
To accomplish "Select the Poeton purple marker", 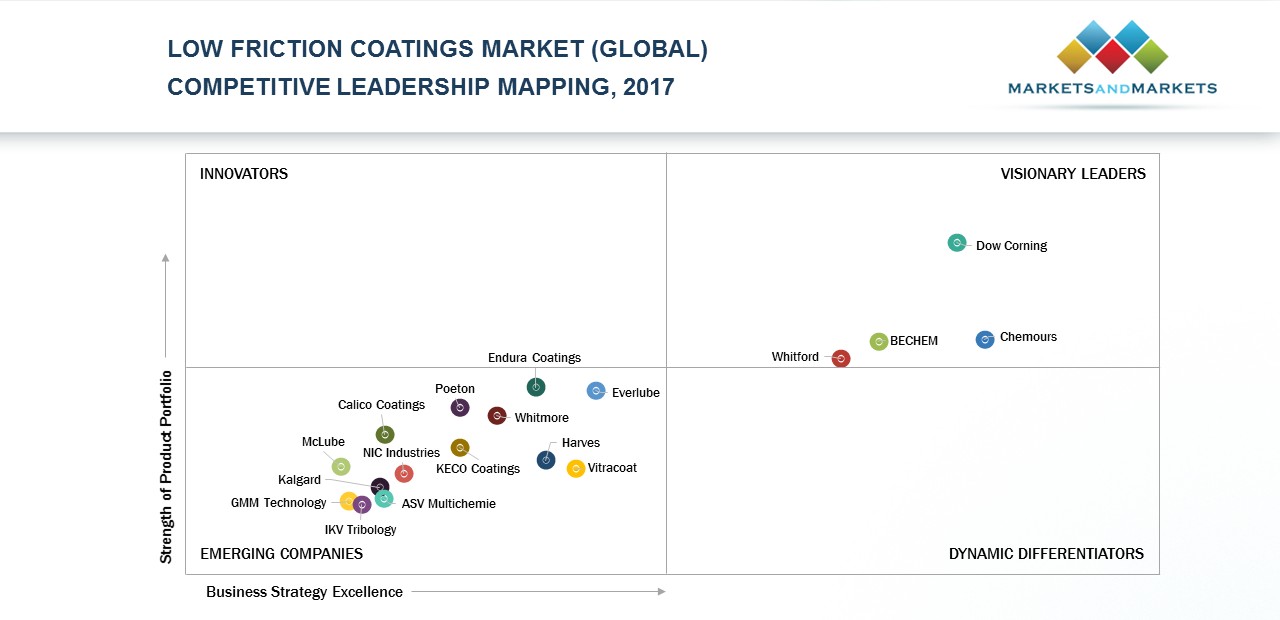I will (460, 407).
